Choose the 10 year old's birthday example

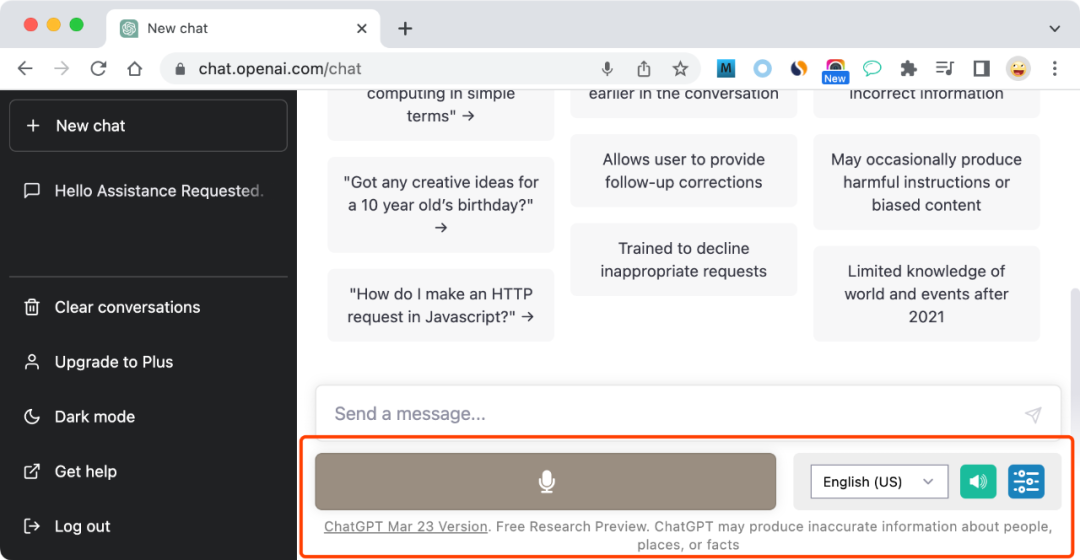441,205
